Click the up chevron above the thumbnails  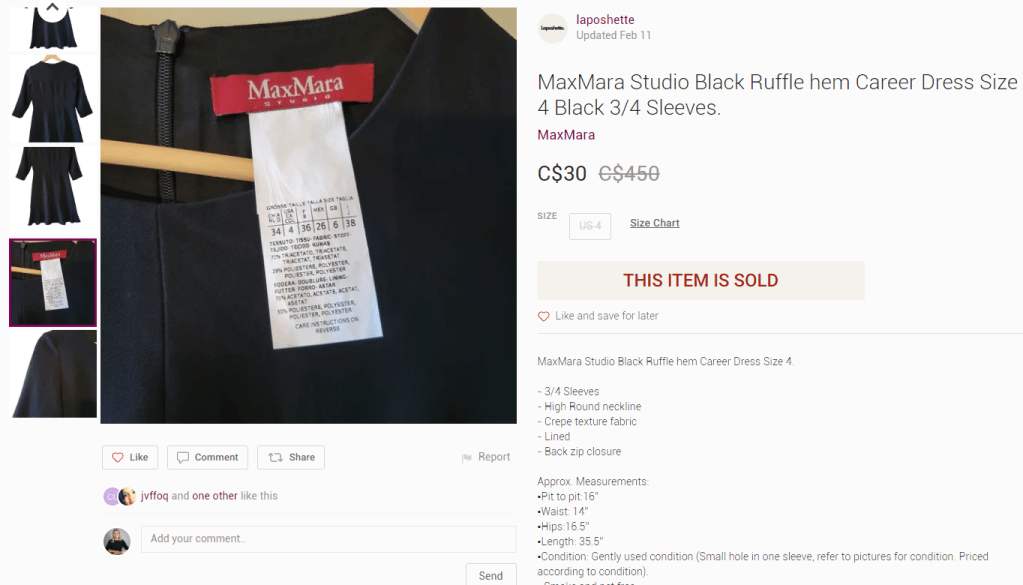tap(52, 8)
